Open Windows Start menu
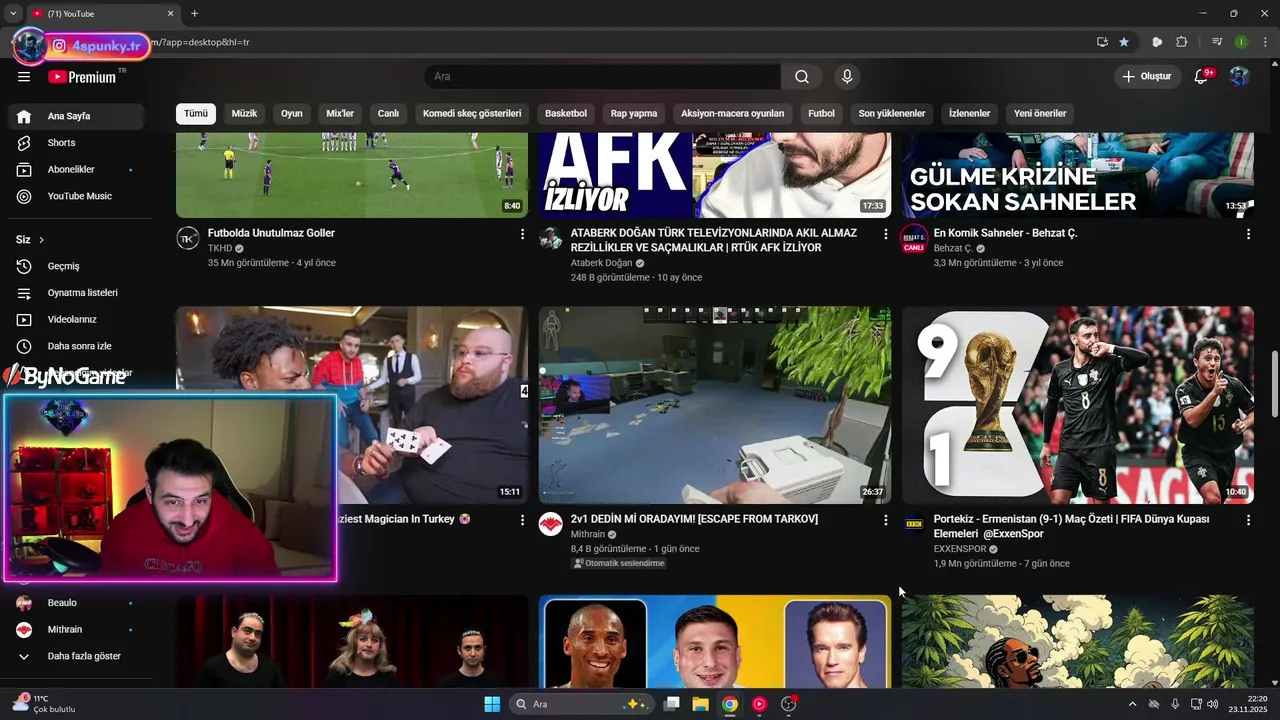Screen dimensions: 1280x720 [x=492, y=704]
